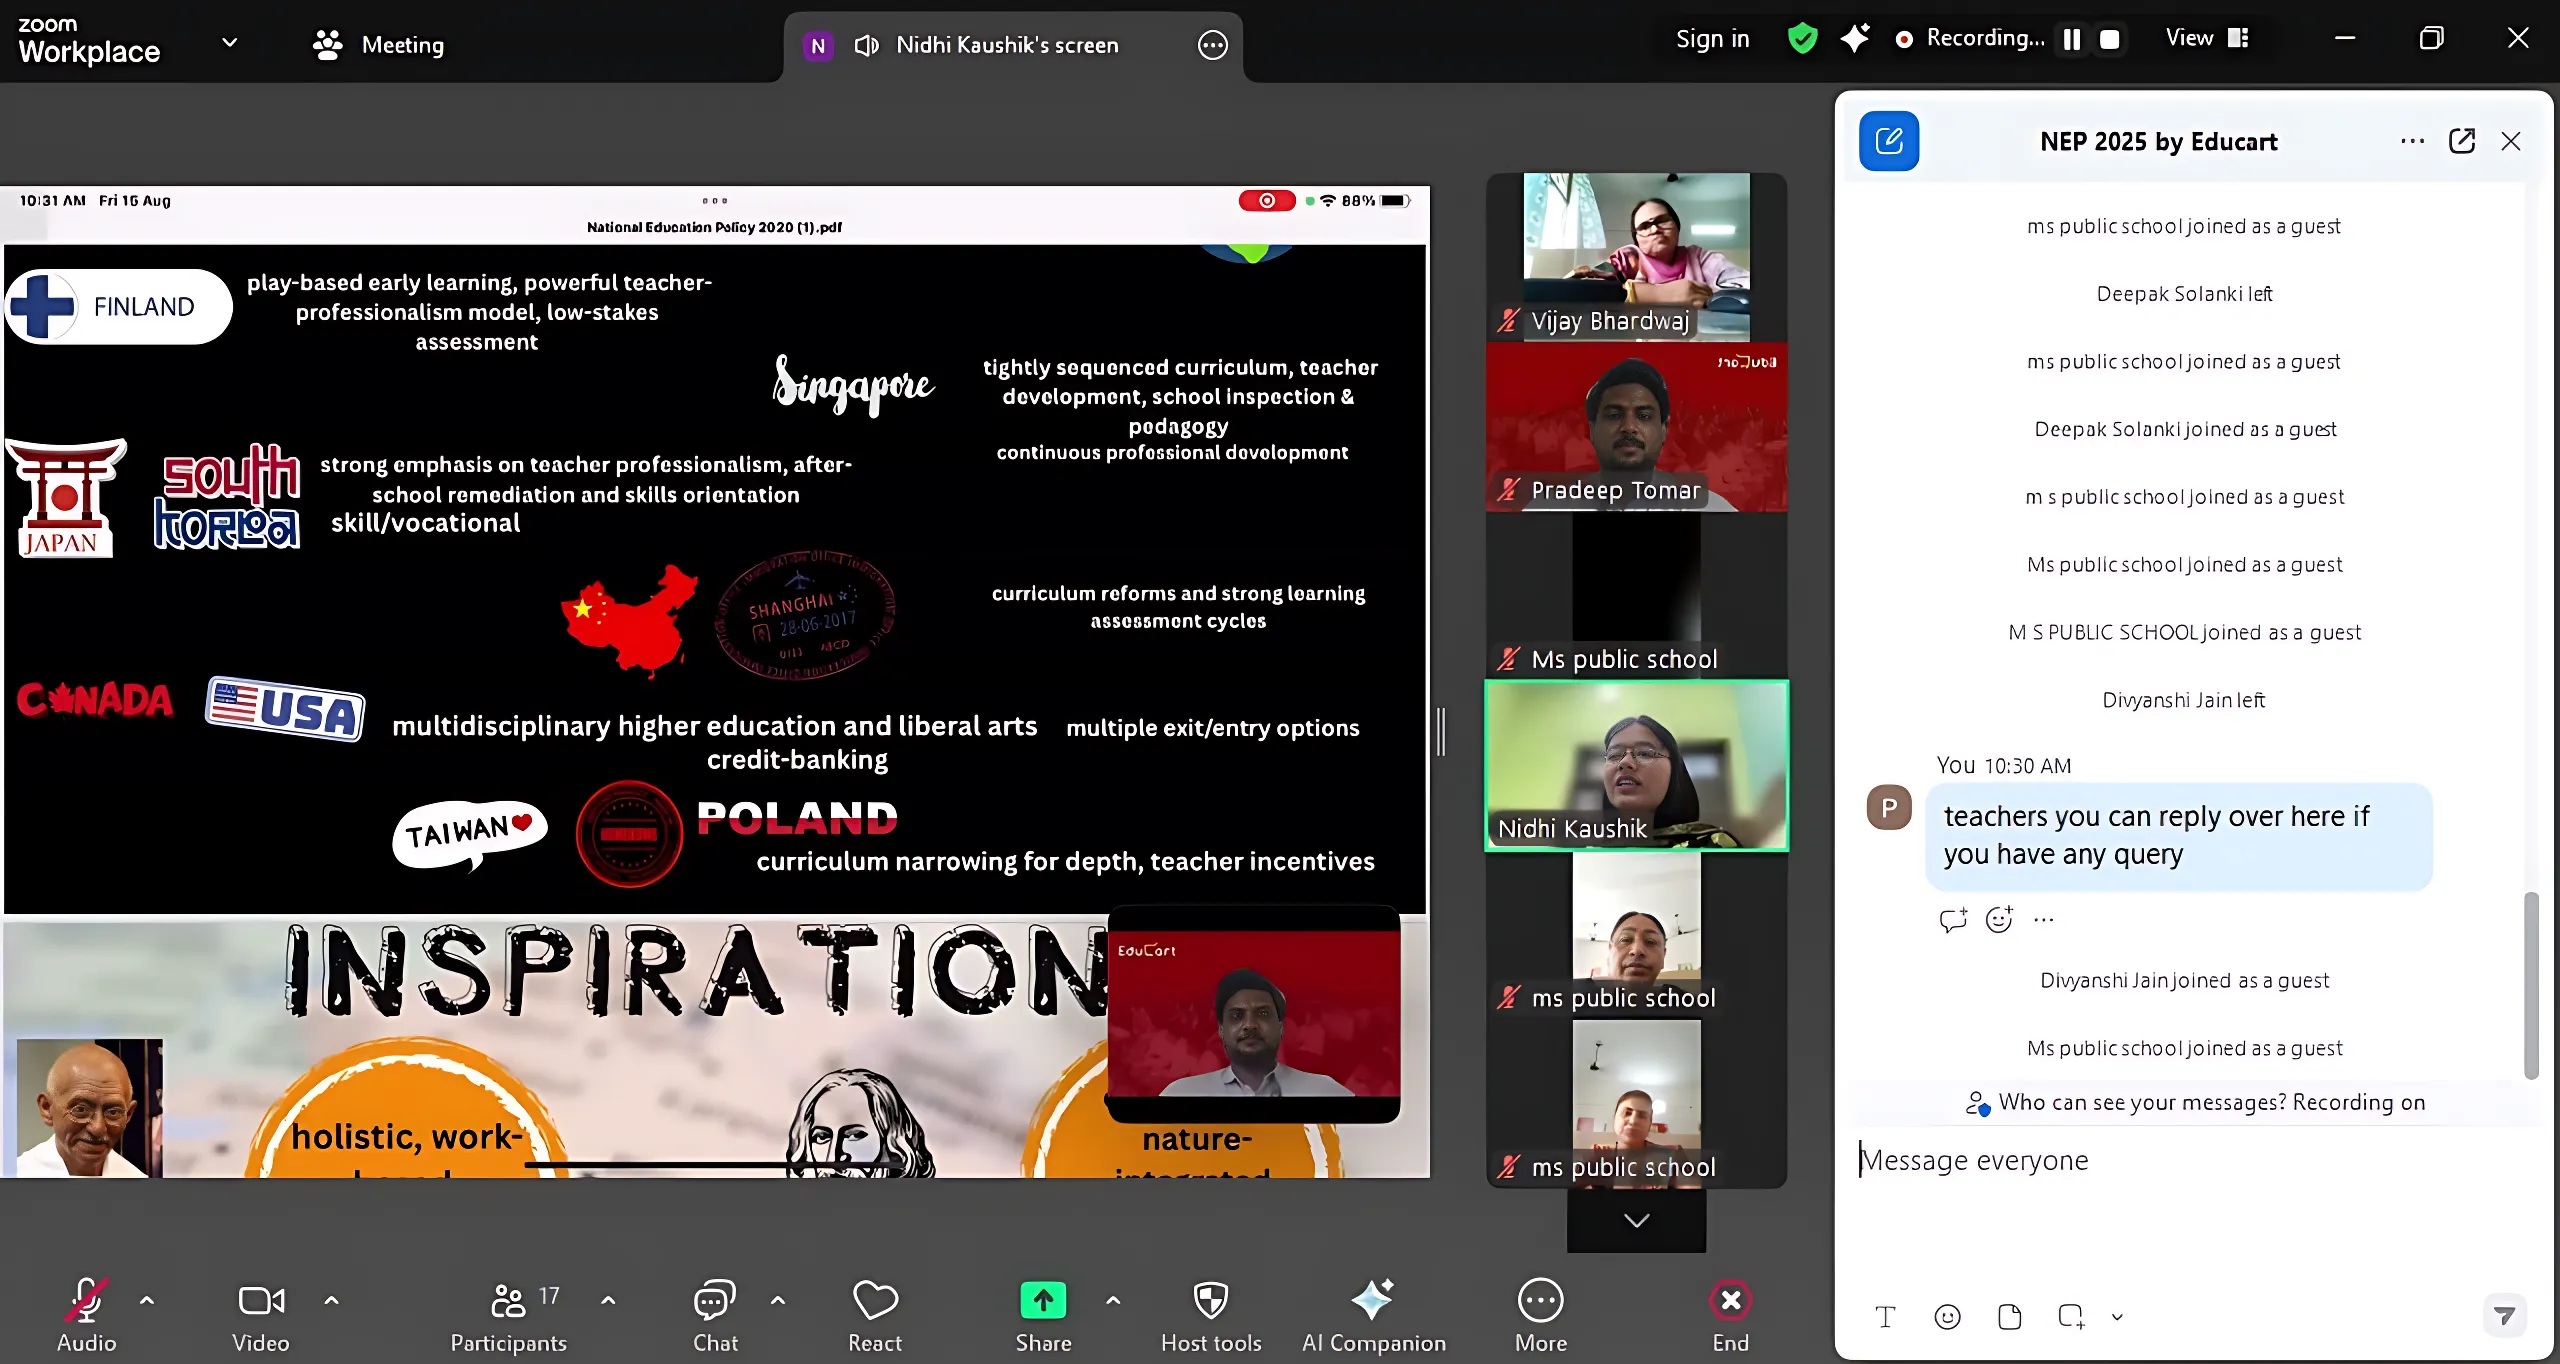
Task: Expand the chat options arrow
Action: [x=778, y=1300]
